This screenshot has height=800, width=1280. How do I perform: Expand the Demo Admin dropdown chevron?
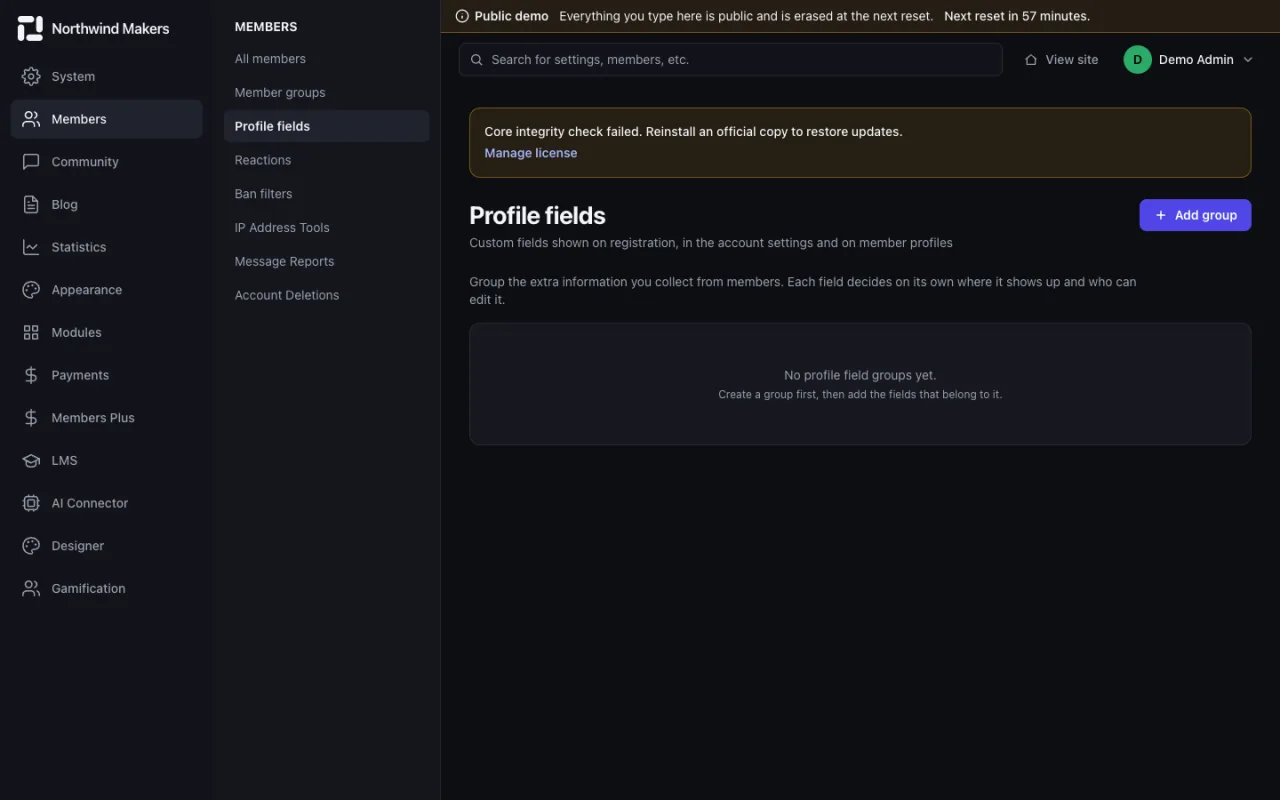(1247, 60)
